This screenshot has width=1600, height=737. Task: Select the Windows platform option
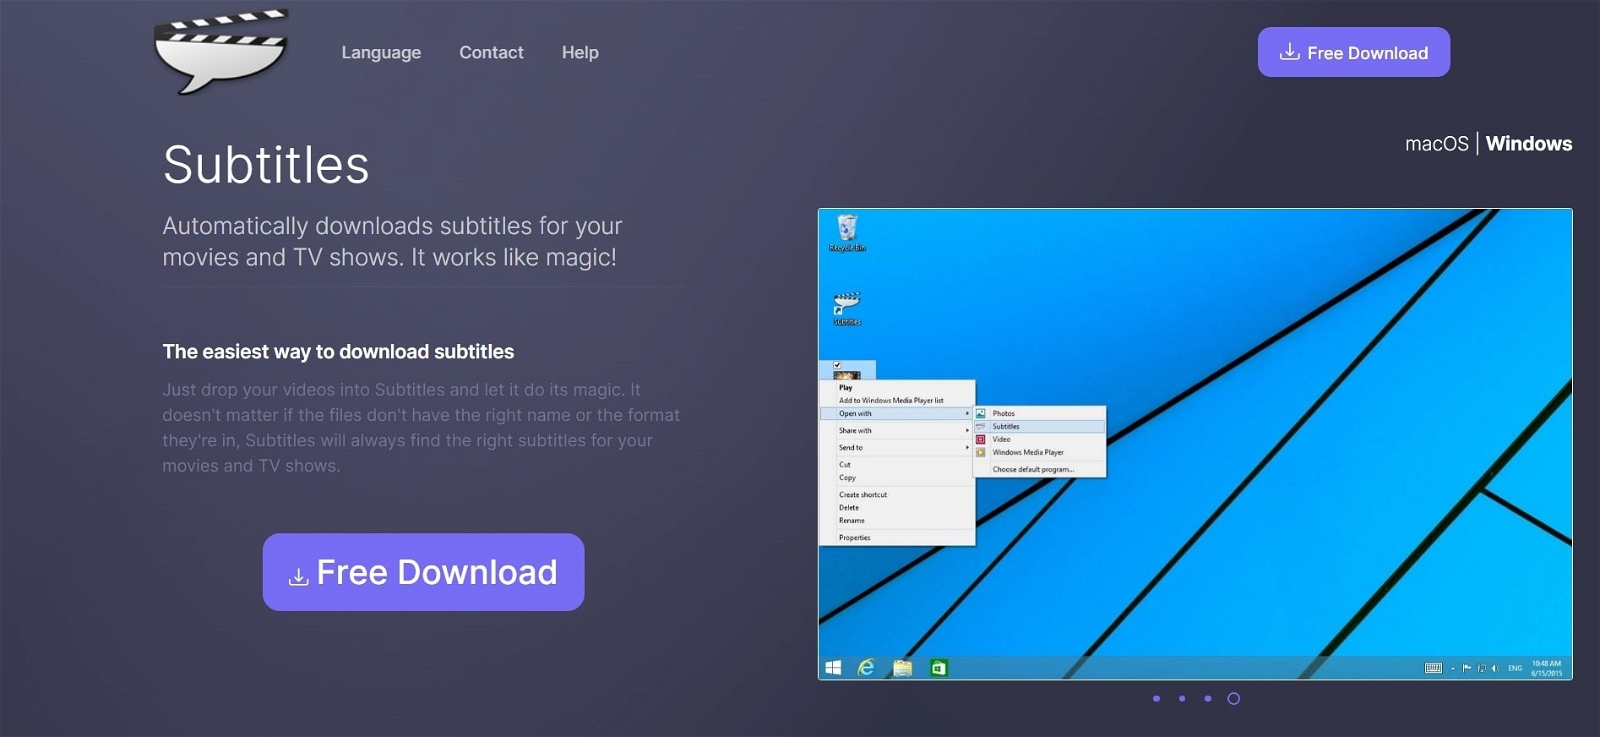coord(1528,144)
